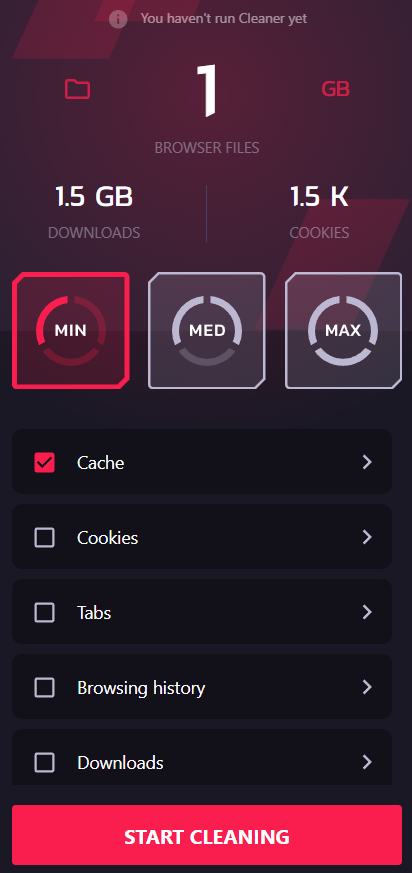Expand Cache details with the chevron

367,462
